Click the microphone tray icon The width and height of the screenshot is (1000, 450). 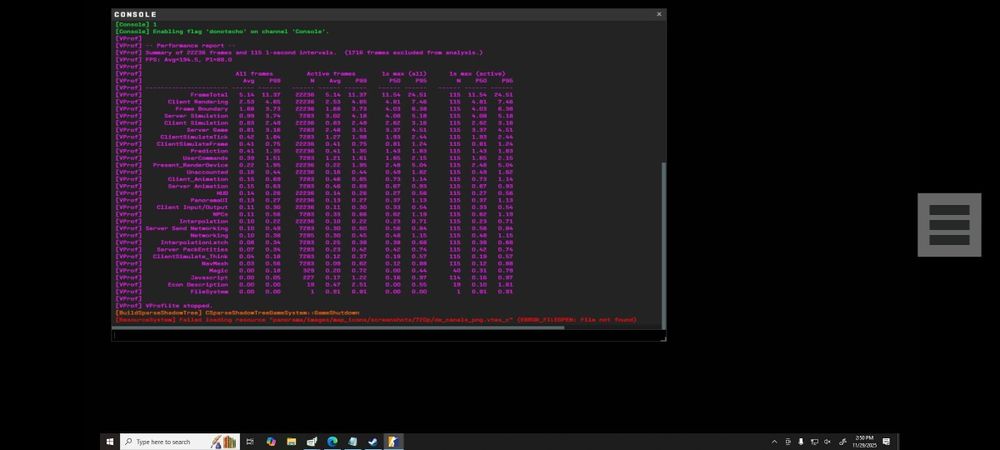801,442
